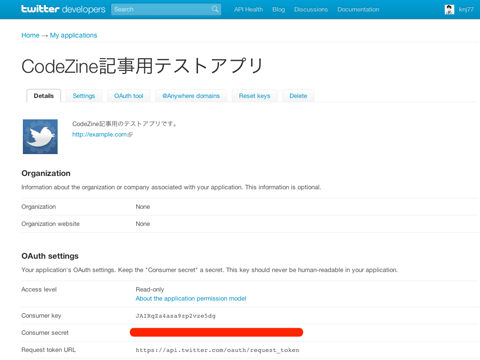Click the Consumer secret label
This screenshot has height=360, width=480.
click(x=45, y=333)
